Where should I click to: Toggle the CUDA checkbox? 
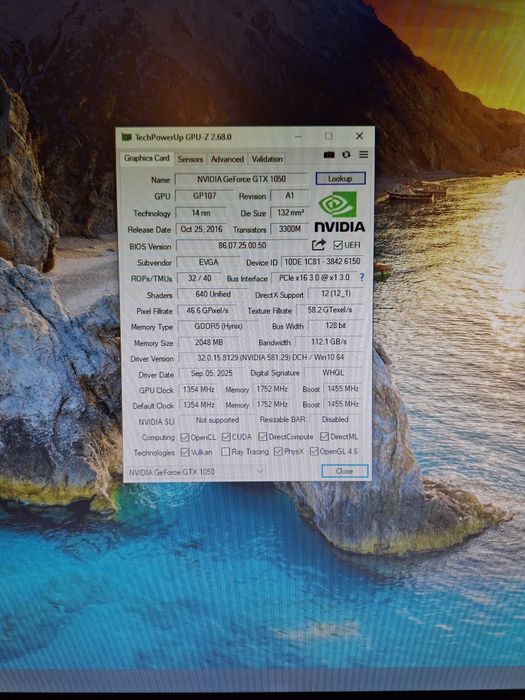tap(226, 437)
